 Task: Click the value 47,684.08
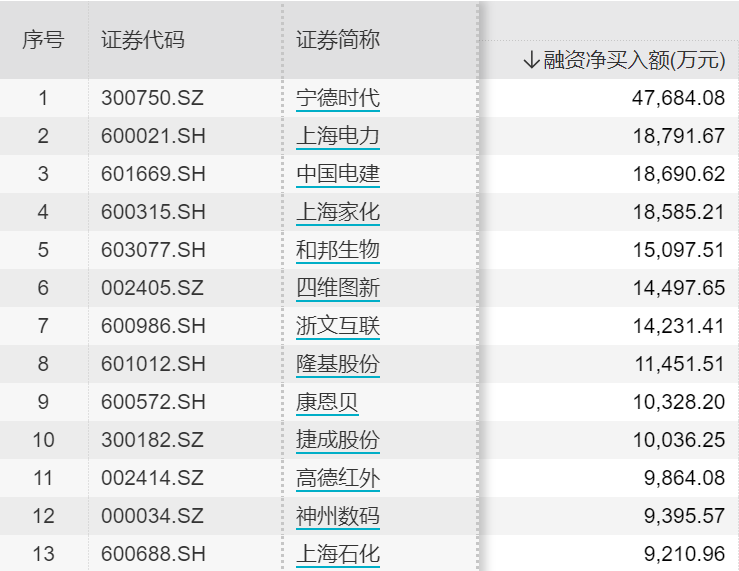[678, 98]
